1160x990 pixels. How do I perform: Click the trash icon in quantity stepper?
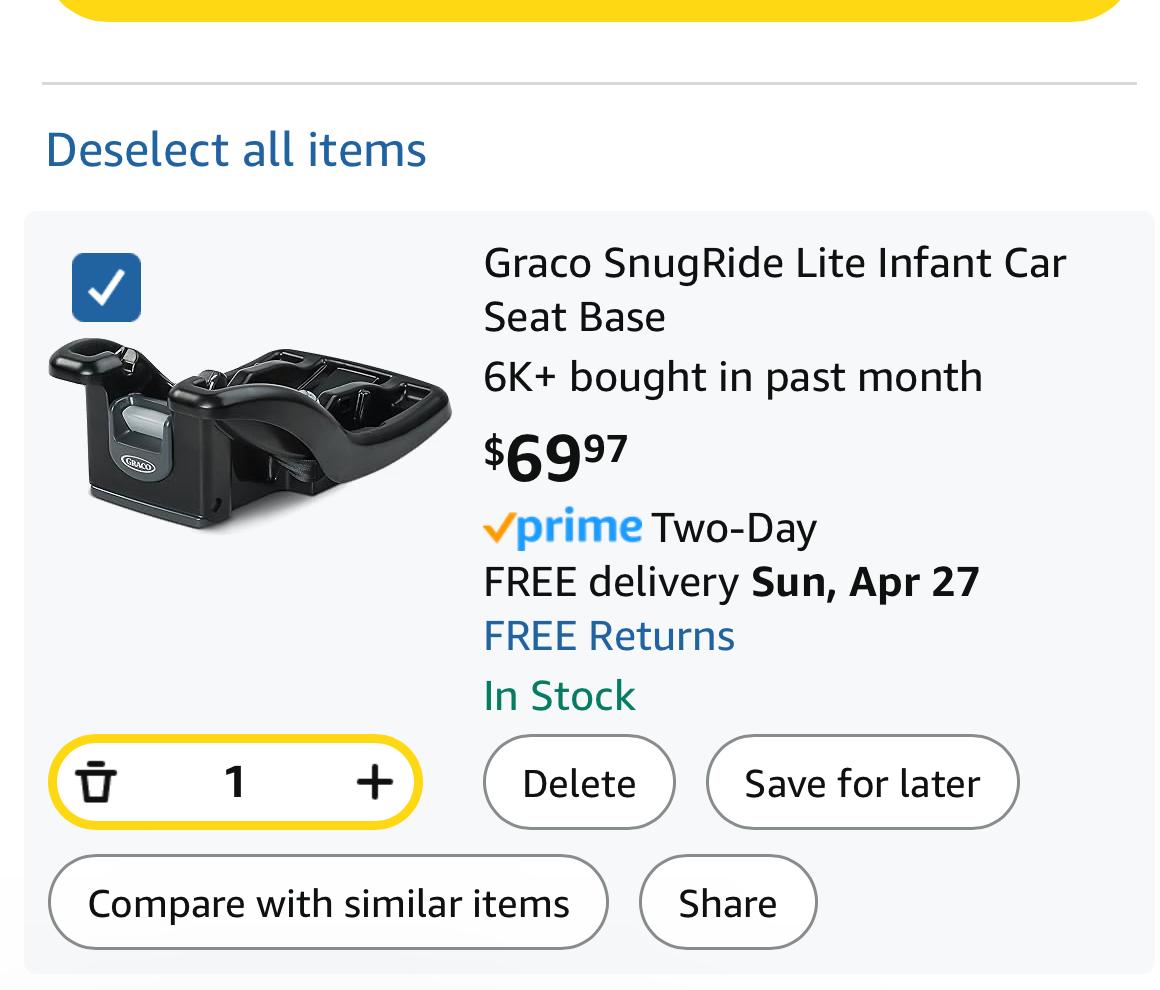tap(96, 781)
